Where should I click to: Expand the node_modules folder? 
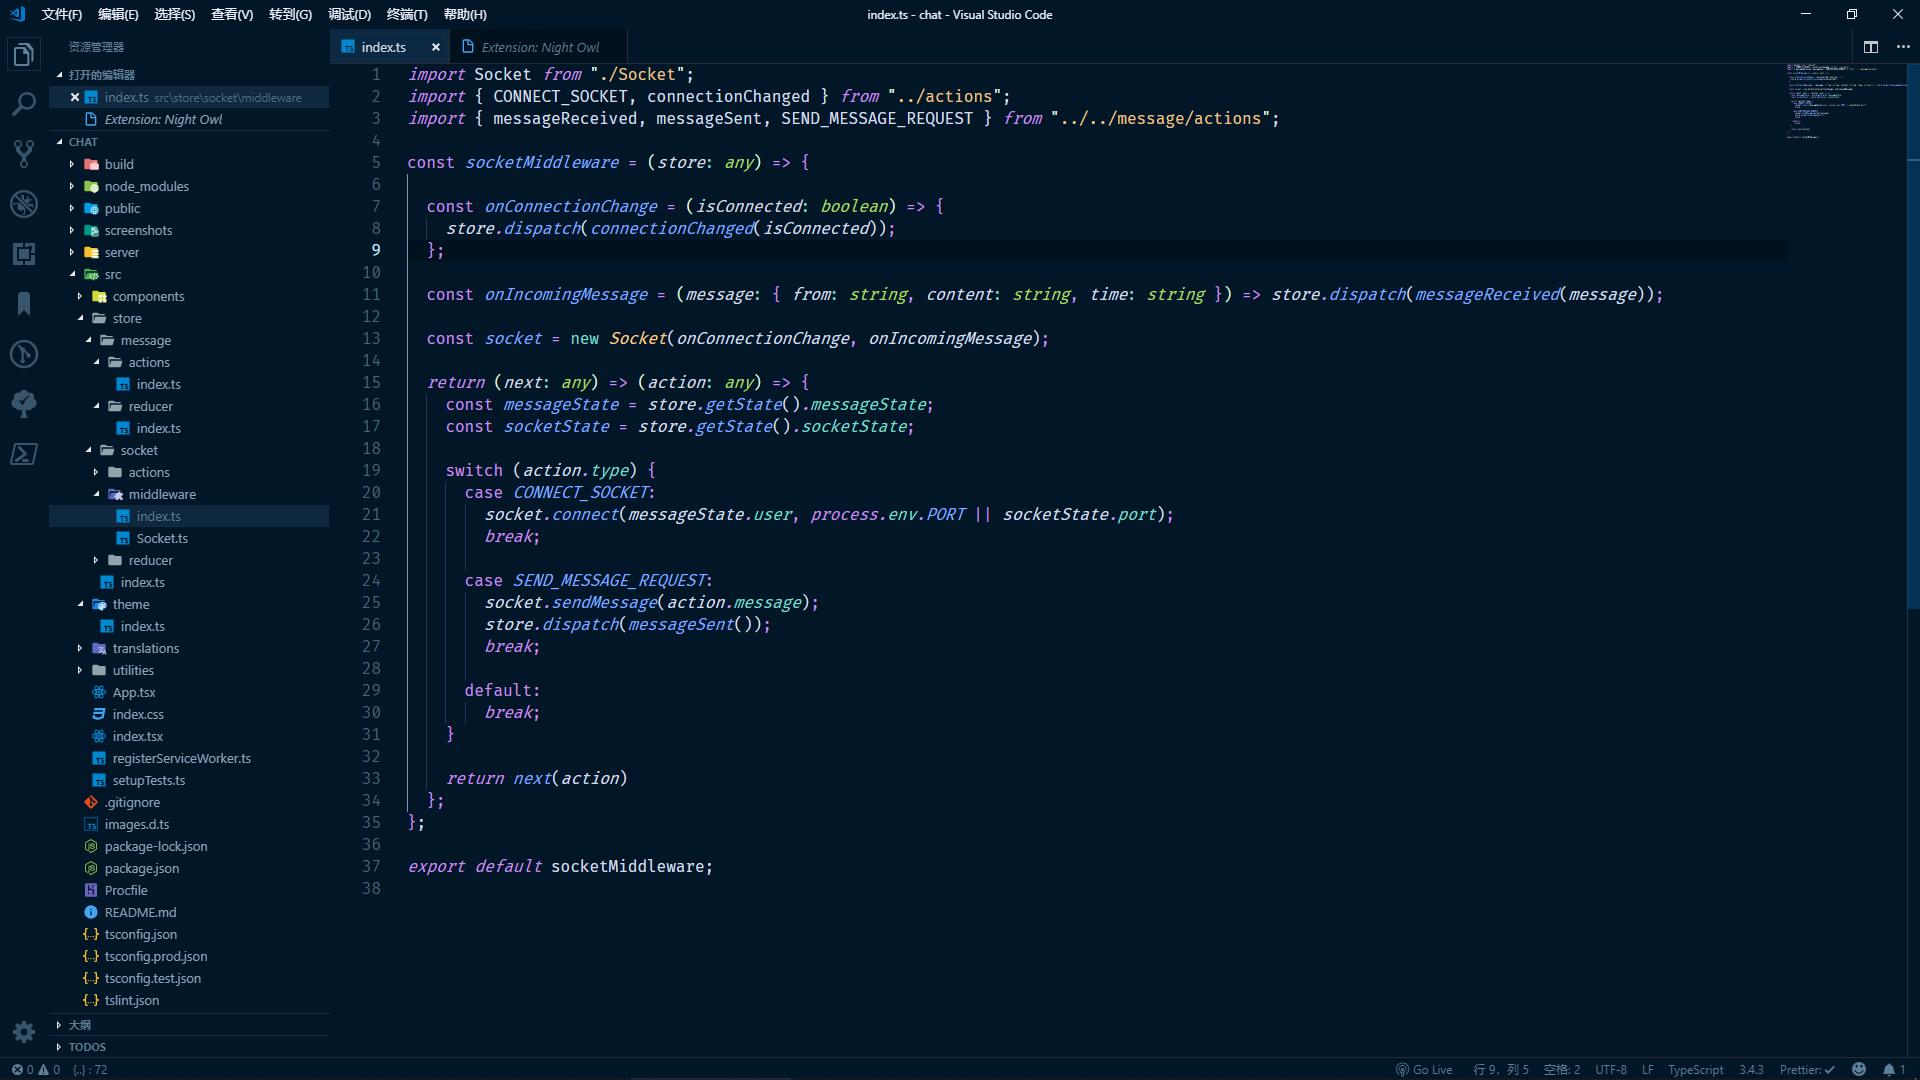click(146, 186)
